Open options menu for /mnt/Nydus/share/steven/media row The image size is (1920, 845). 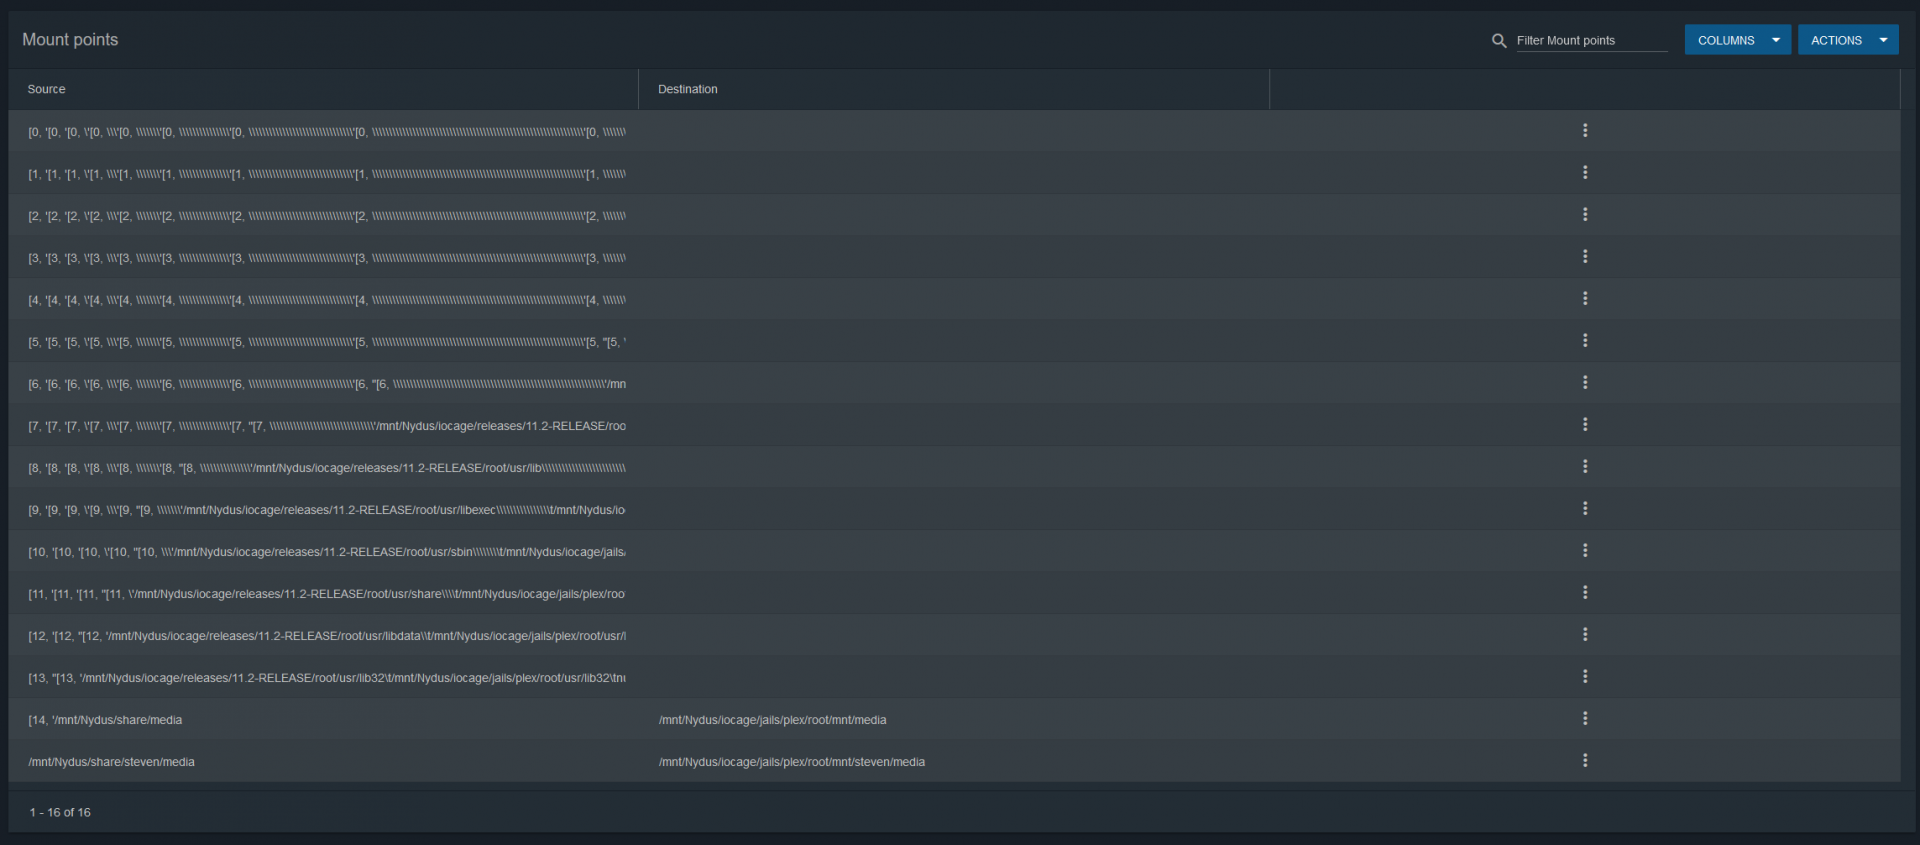point(1585,761)
